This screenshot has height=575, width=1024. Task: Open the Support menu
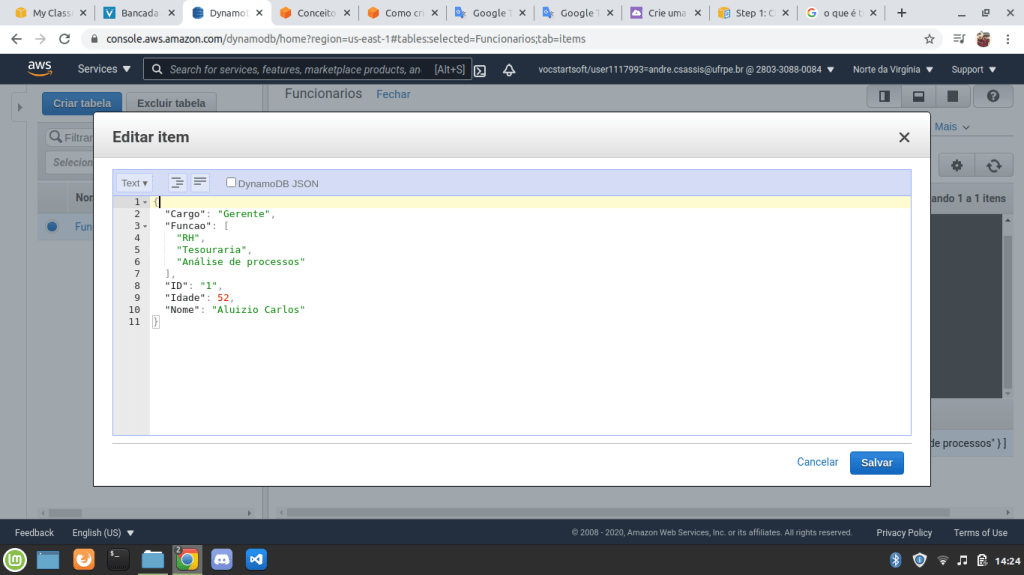click(973, 70)
